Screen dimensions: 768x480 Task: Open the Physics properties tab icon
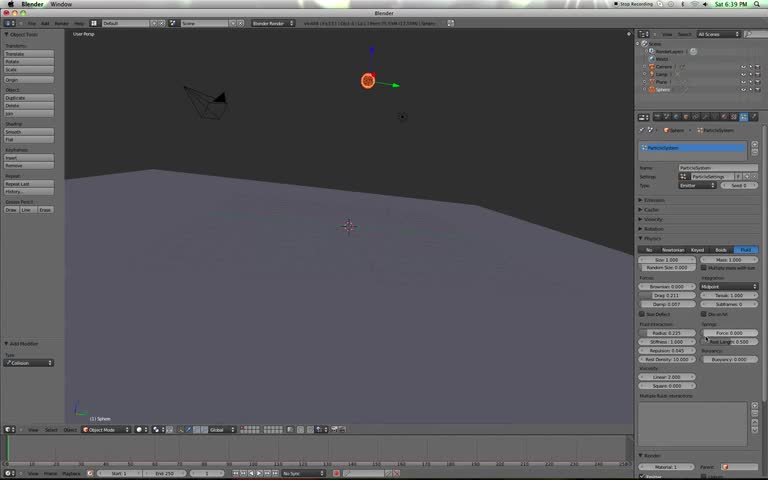pyautogui.click(x=753, y=117)
